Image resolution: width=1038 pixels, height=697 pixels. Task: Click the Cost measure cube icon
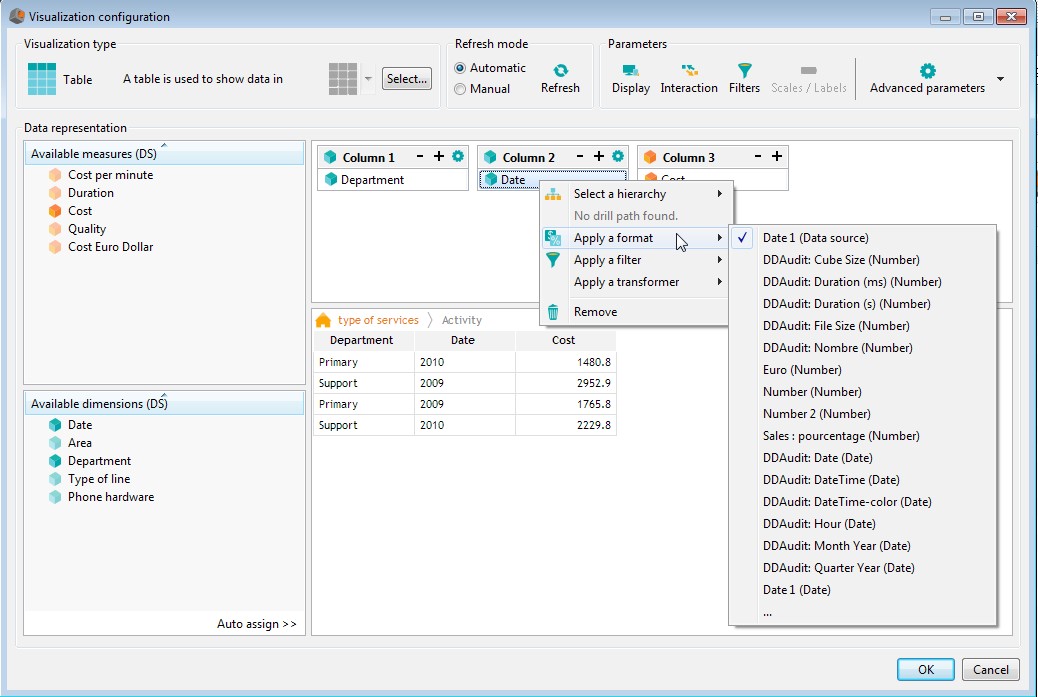(55, 210)
